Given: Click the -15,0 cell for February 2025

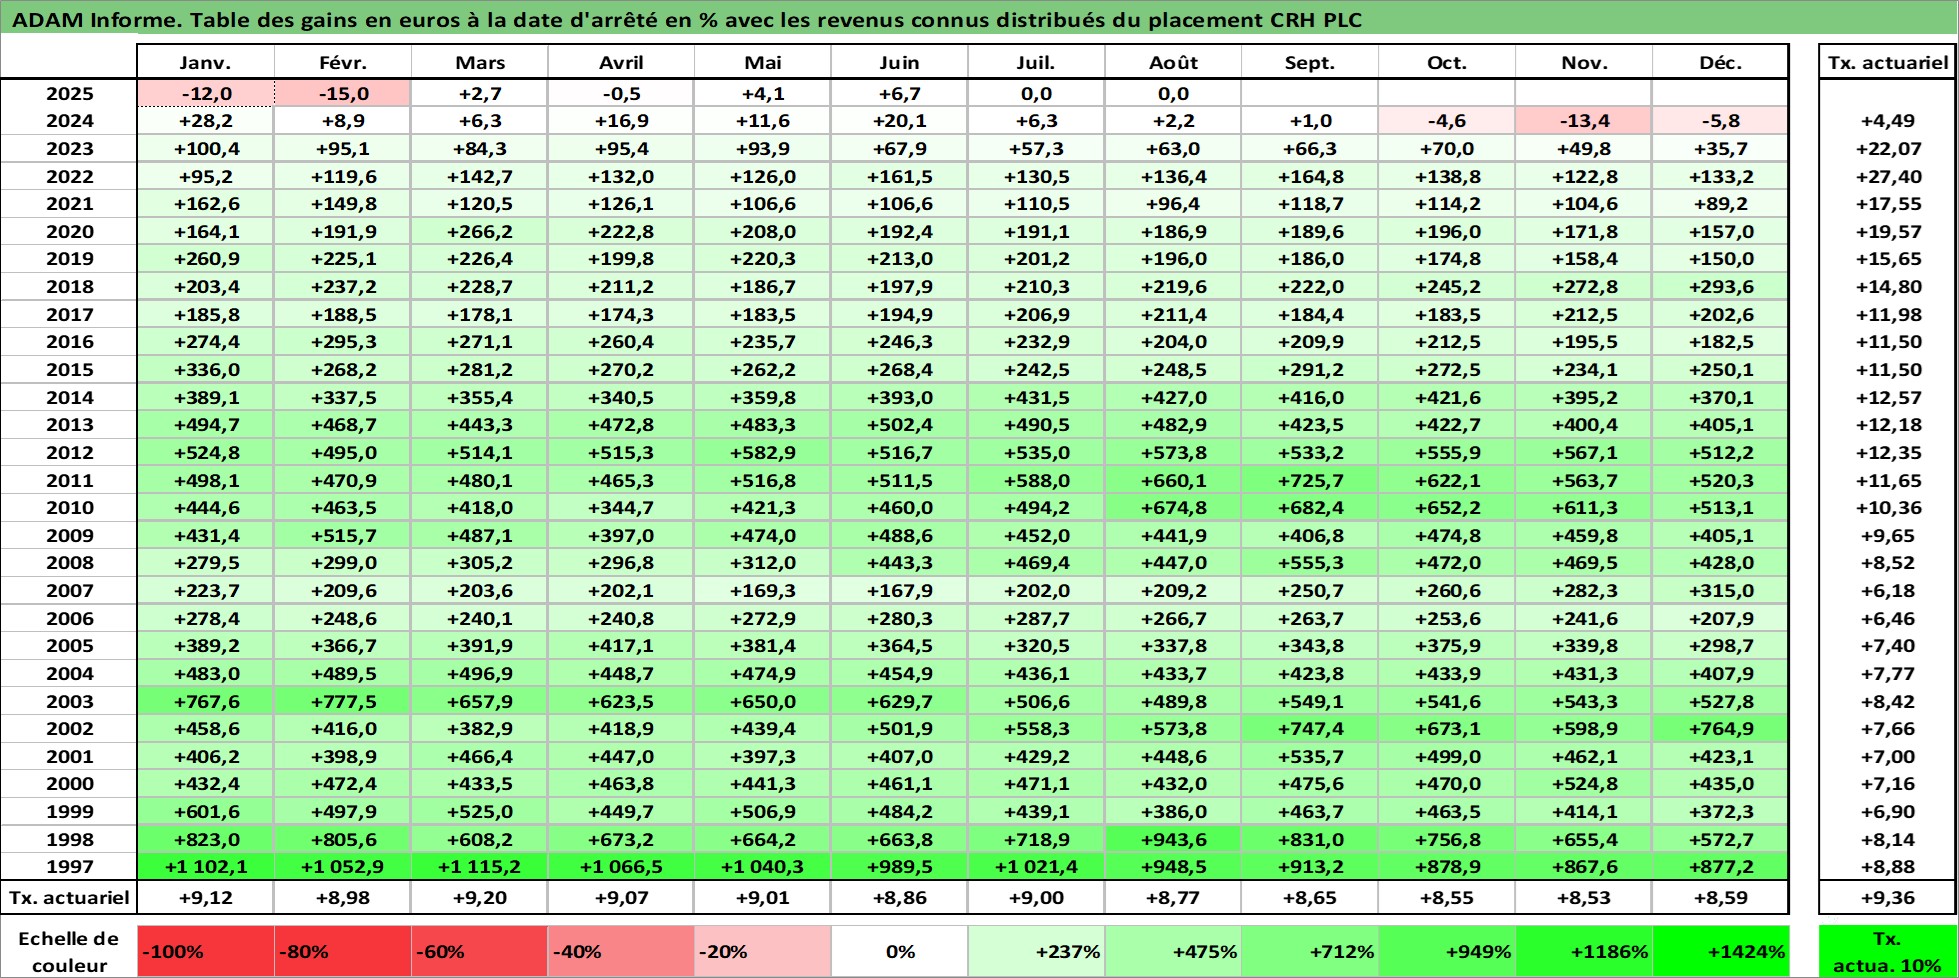Looking at the screenshot, I should coord(342,93).
